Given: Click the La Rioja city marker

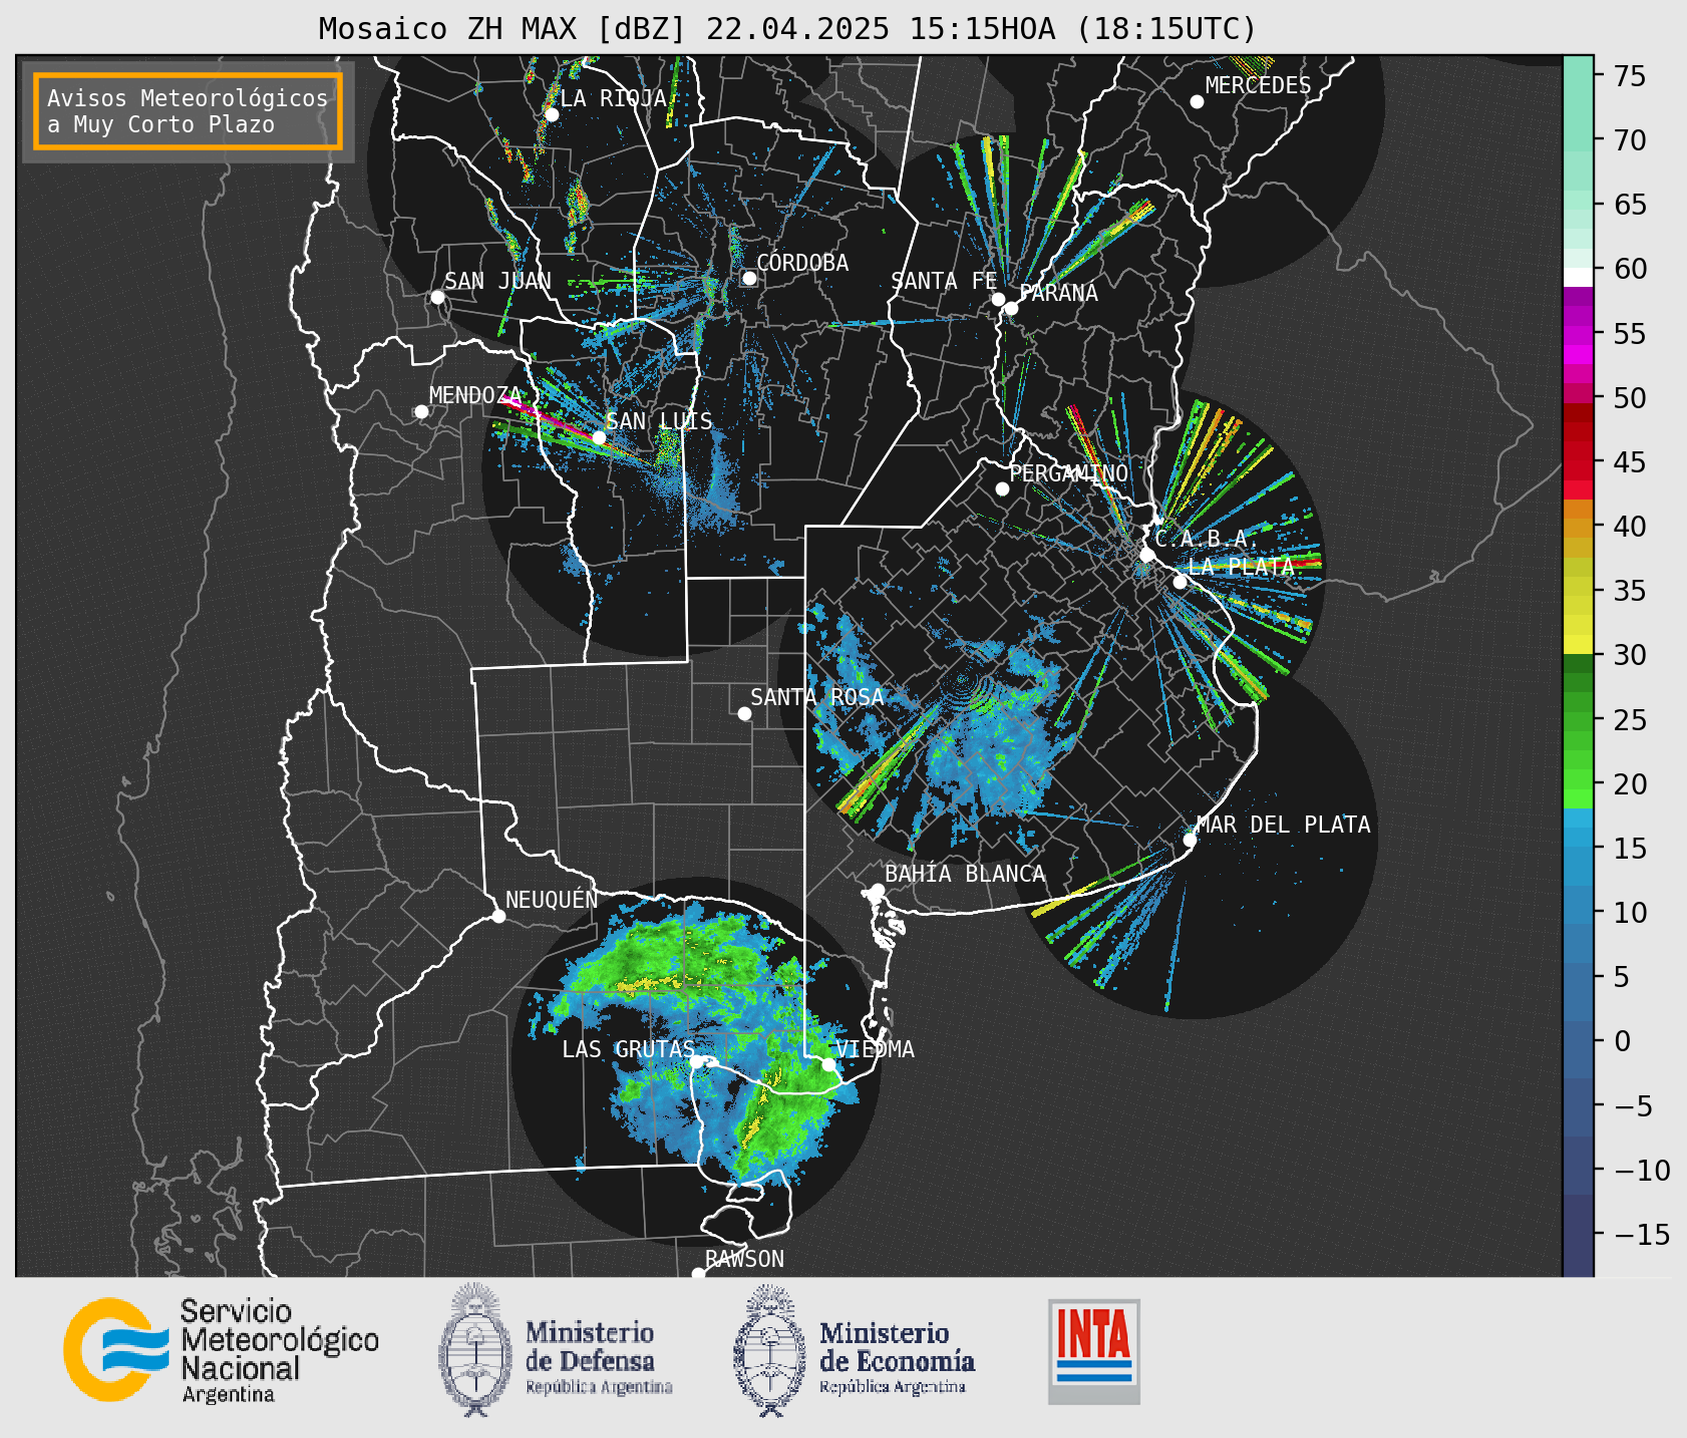Looking at the screenshot, I should point(551,115).
